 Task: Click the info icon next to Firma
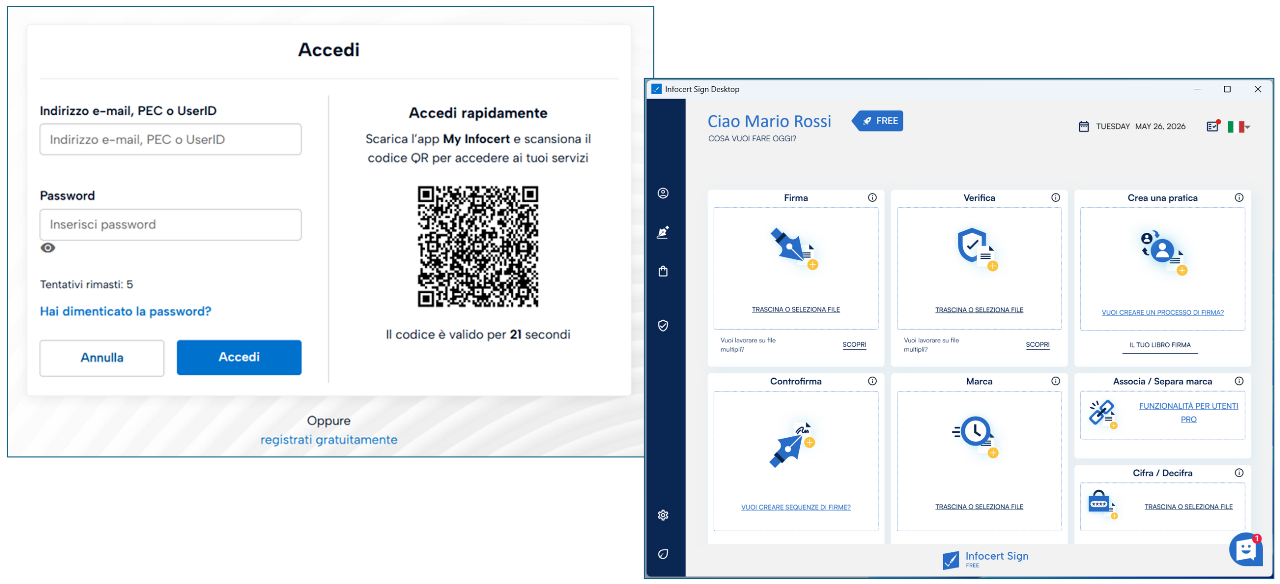872,198
